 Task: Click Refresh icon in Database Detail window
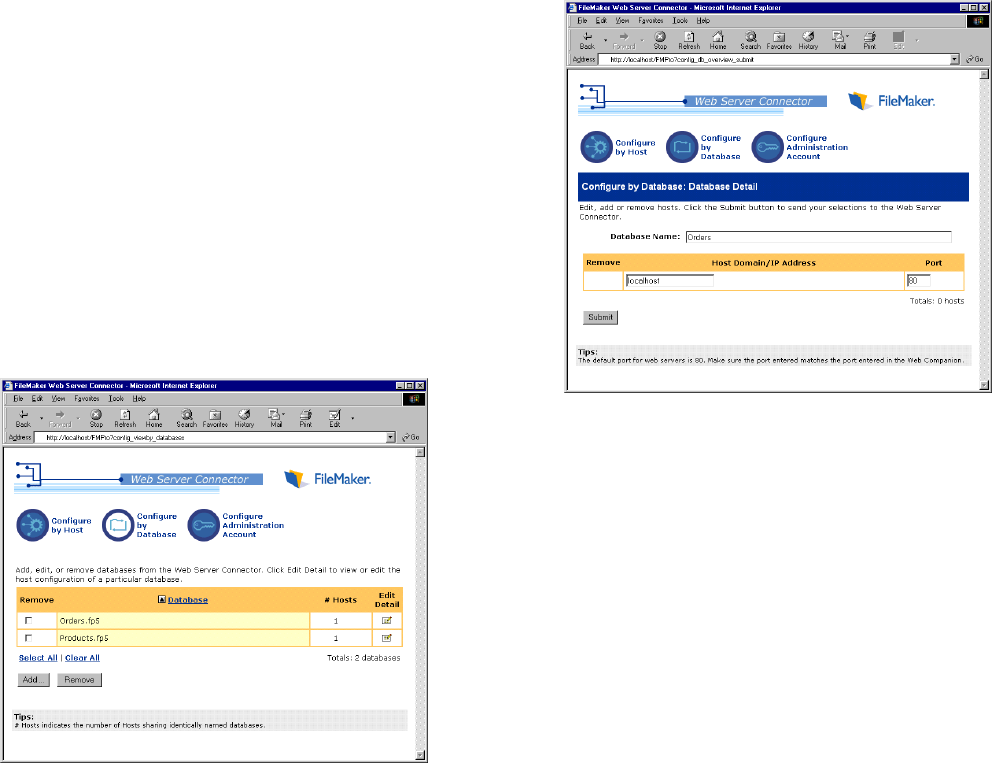tap(689, 40)
